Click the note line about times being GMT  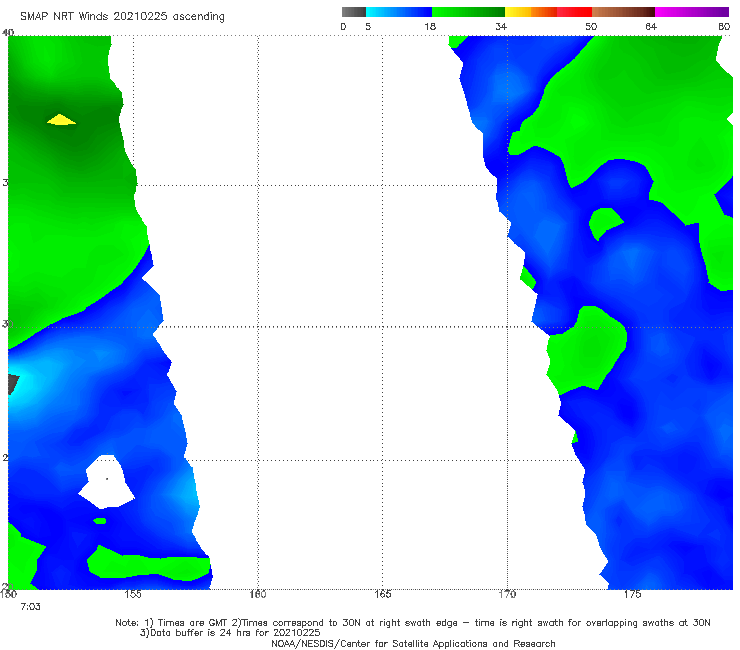click(413, 623)
